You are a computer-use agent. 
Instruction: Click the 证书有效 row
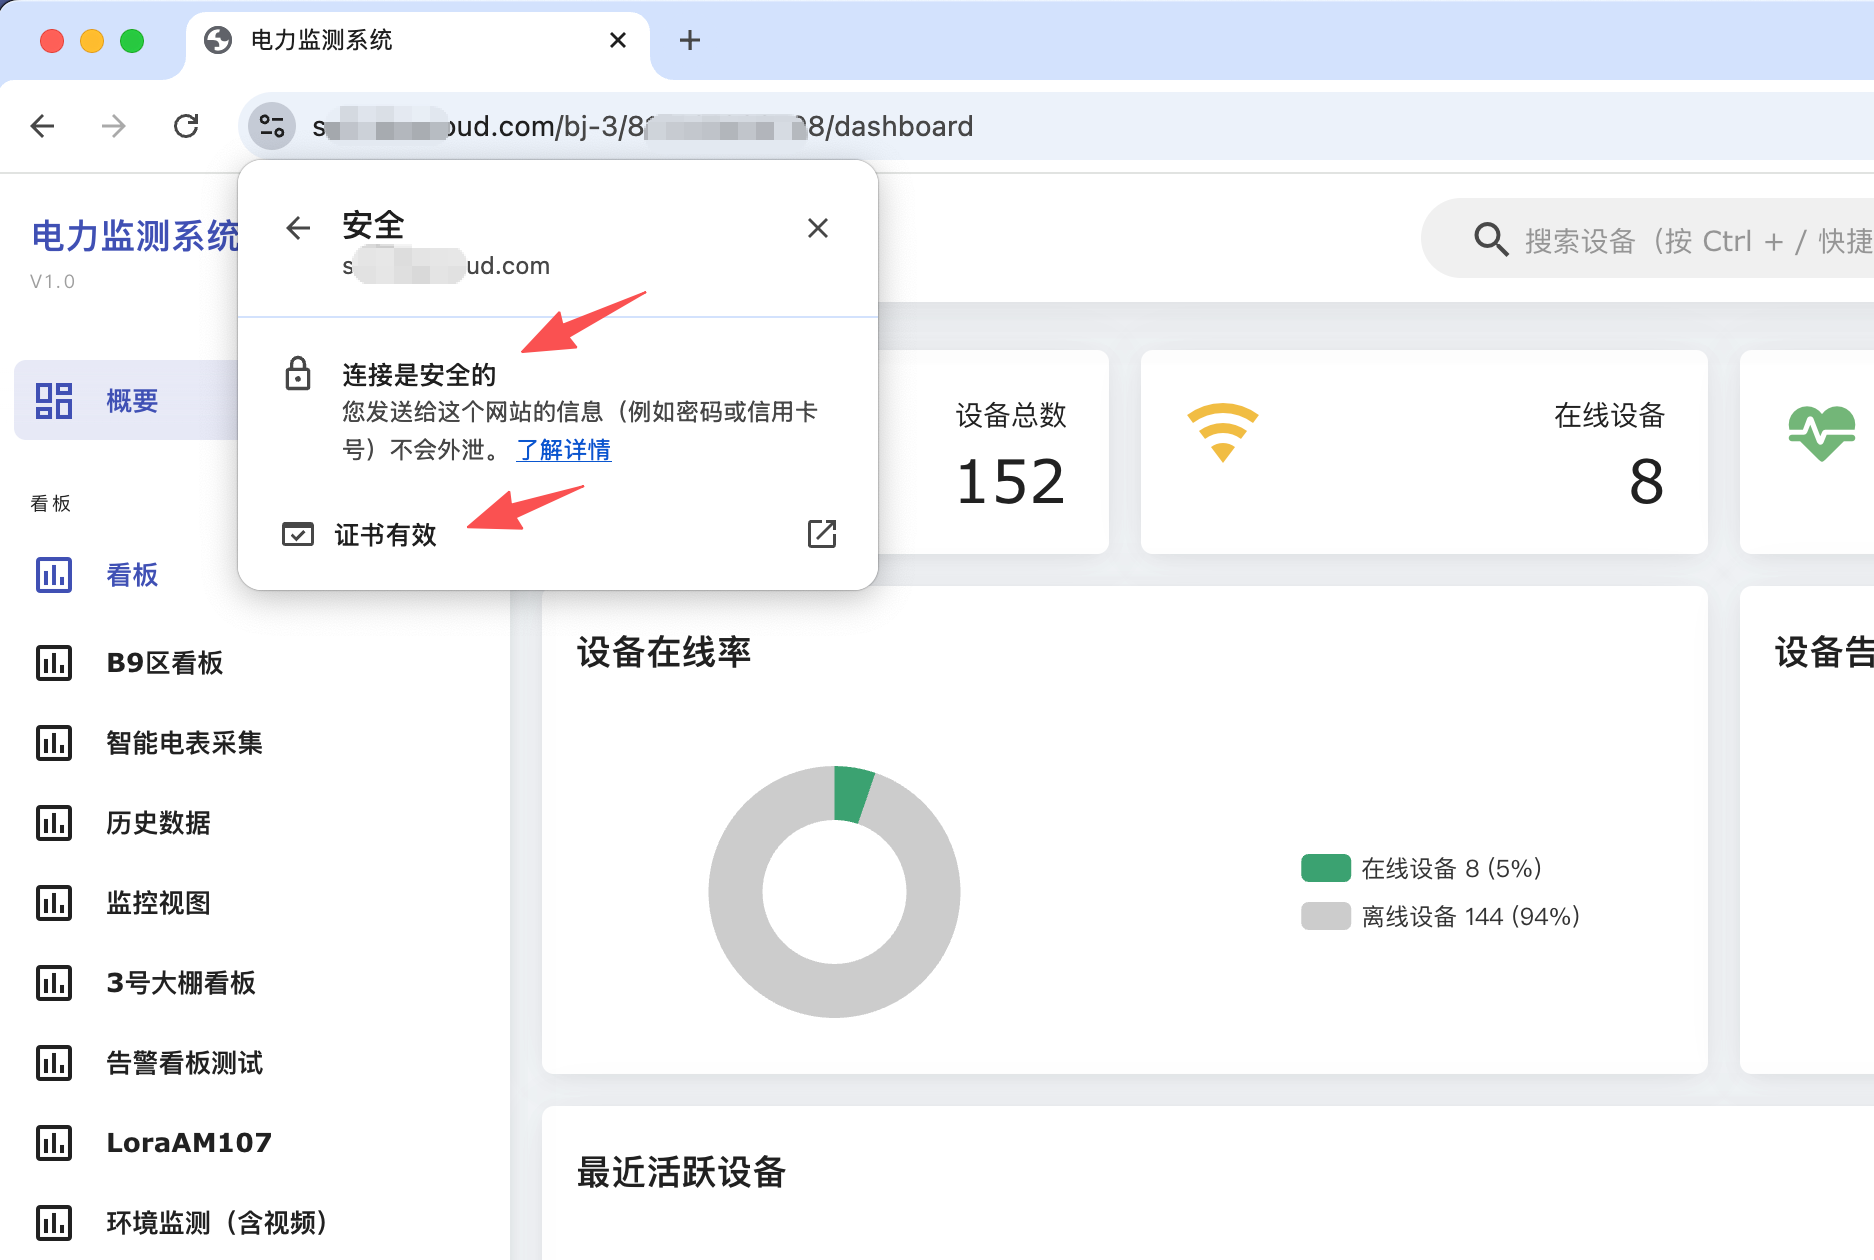[386, 535]
